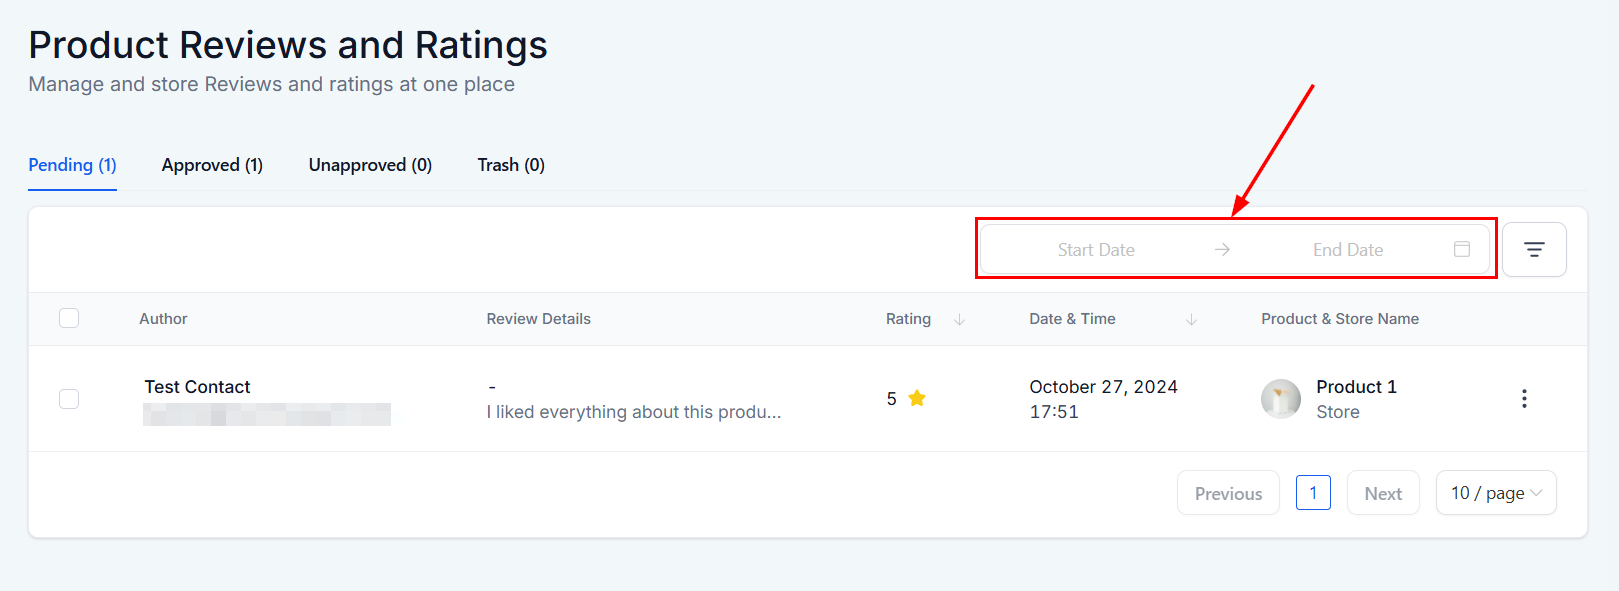Image resolution: width=1619 pixels, height=591 pixels.
Task: Click the 17:51 time value
Action: pyautogui.click(x=1054, y=412)
